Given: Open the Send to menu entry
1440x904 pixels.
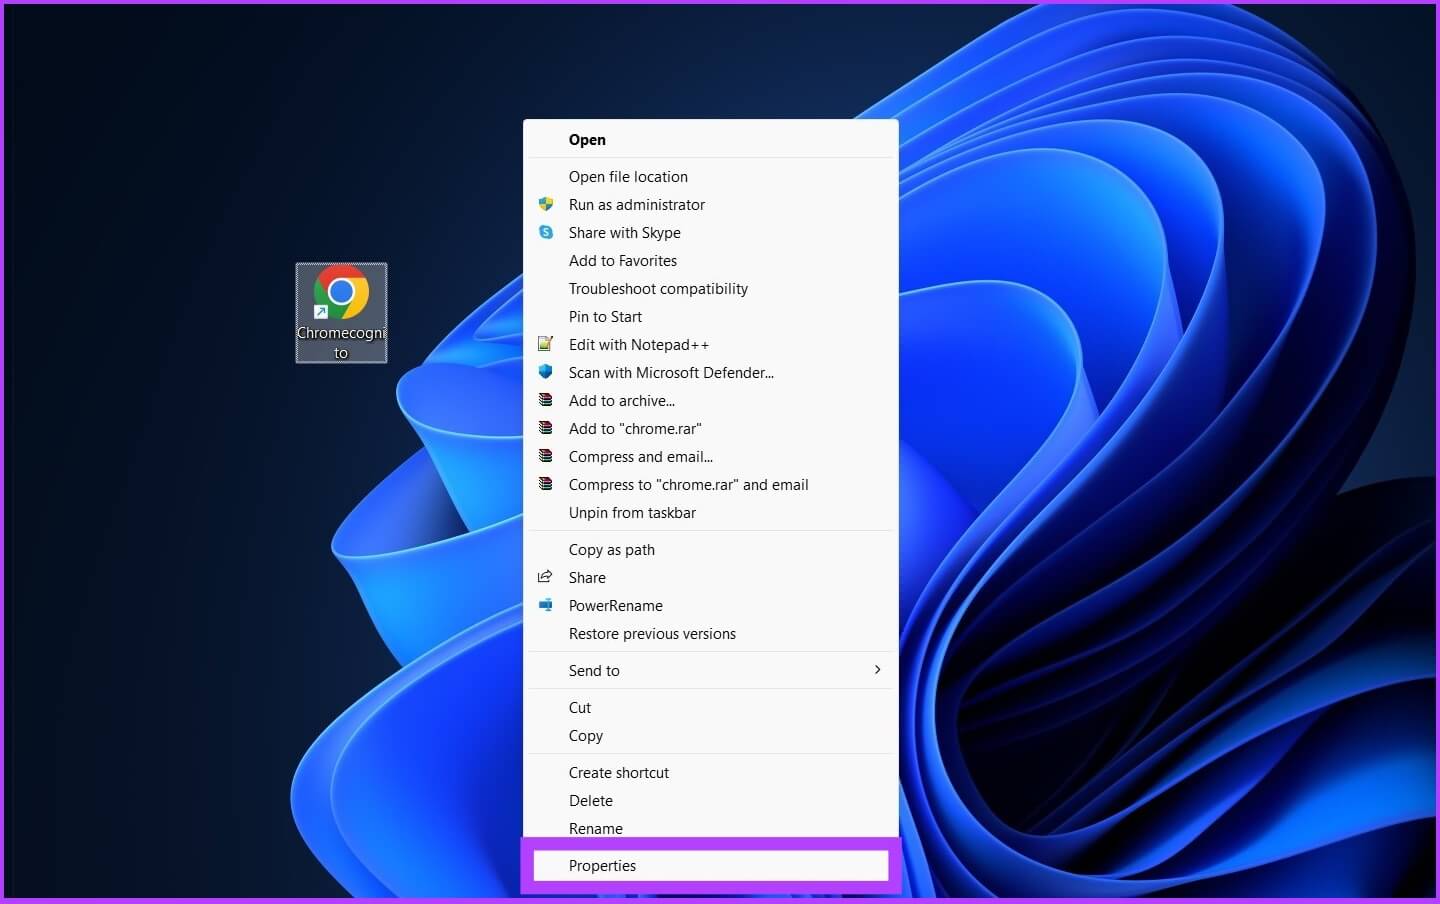Looking at the screenshot, I should pyautogui.click(x=711, y=671).
